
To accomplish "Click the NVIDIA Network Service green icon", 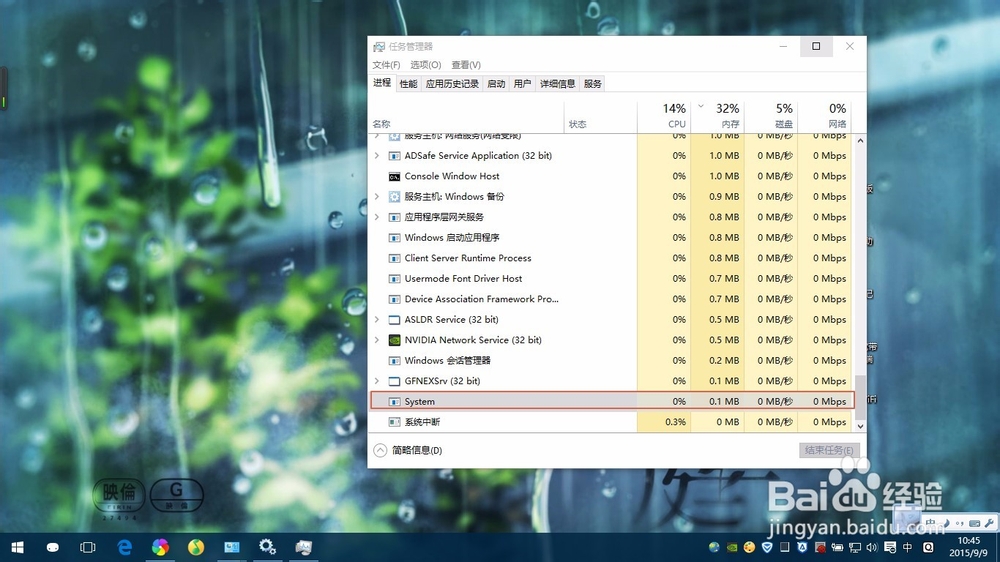I will pyautogui.click(x=394, y=340).
